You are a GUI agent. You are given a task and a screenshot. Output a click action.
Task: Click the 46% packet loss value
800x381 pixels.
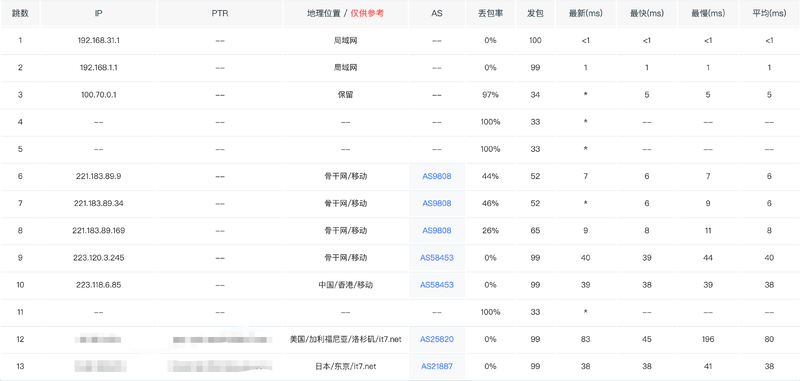click(490, 204)
